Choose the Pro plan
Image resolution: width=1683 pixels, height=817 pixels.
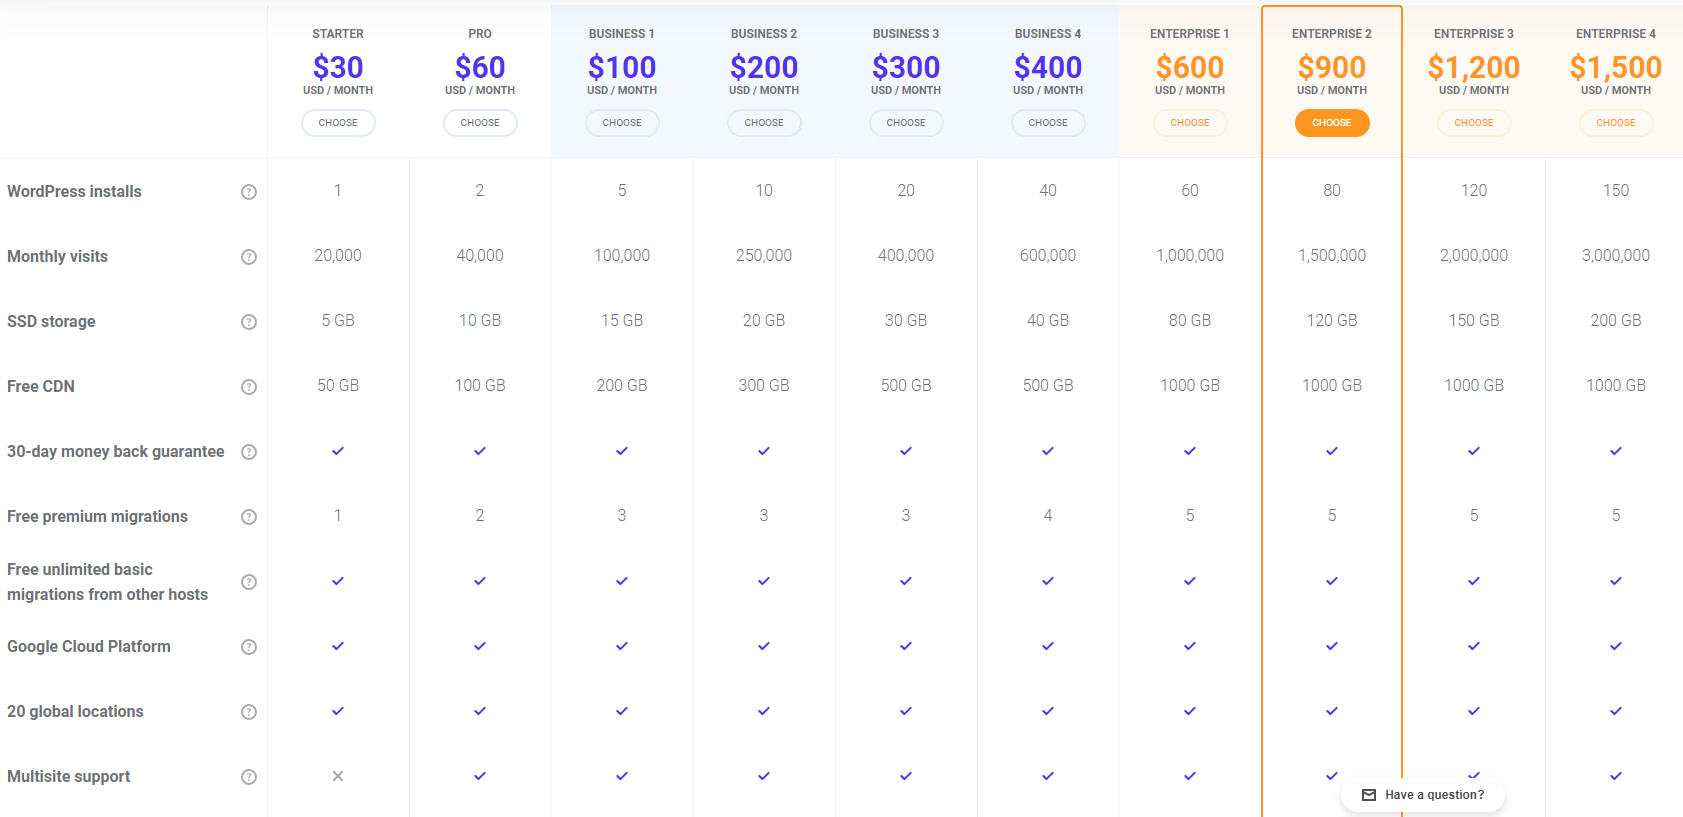tap(480, 122)
